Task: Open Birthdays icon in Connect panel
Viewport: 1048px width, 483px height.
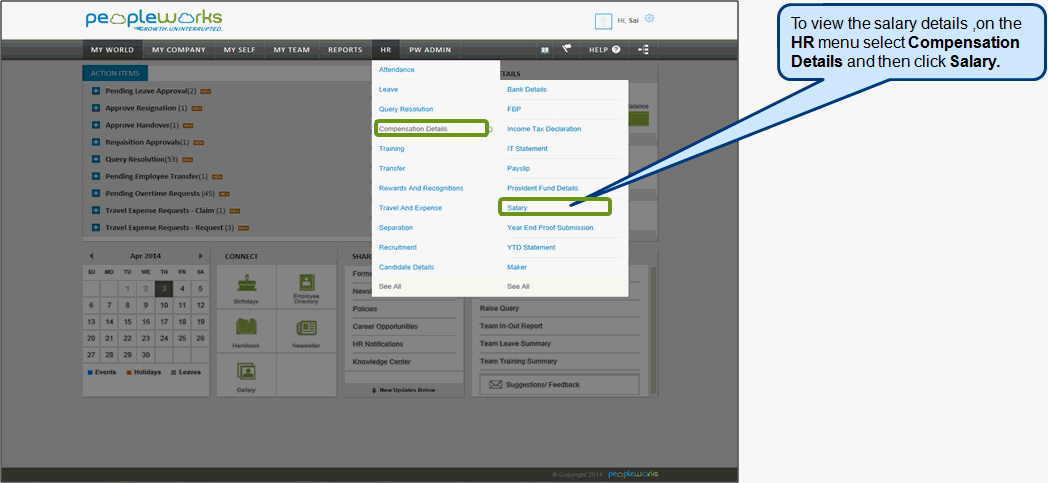Action: pos(246,285)
